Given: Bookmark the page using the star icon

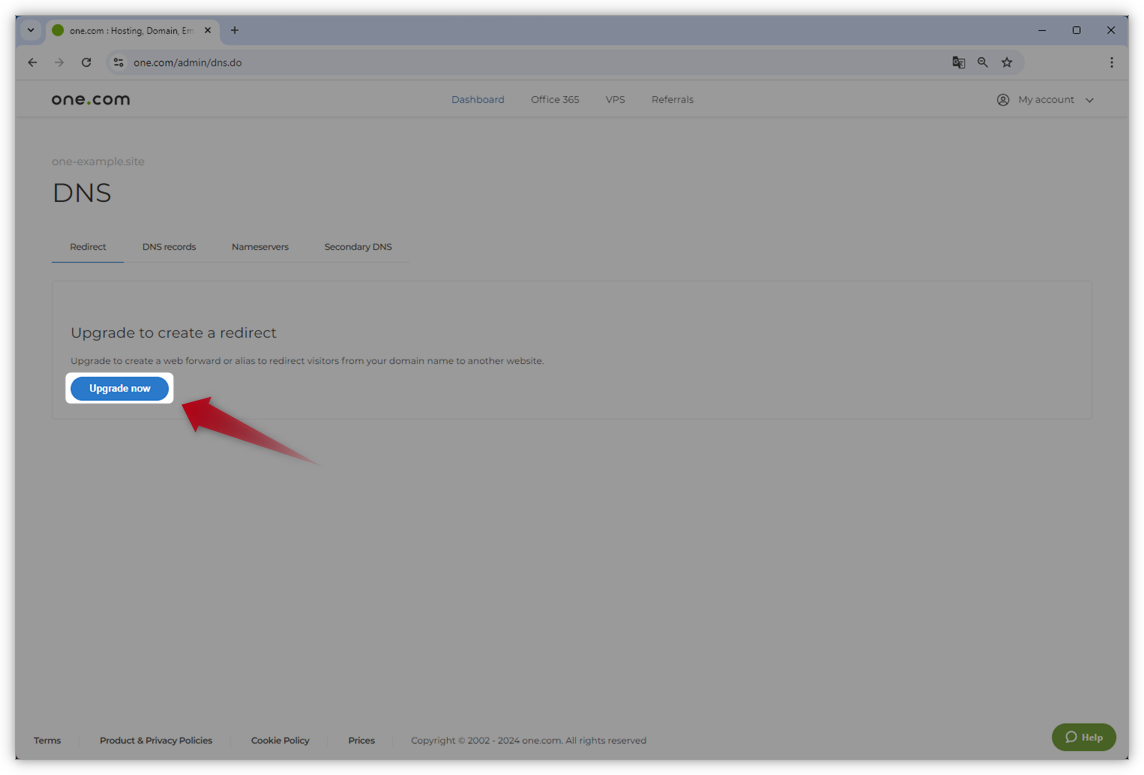Looking at the screenshot, I should tap(1007, 62).
